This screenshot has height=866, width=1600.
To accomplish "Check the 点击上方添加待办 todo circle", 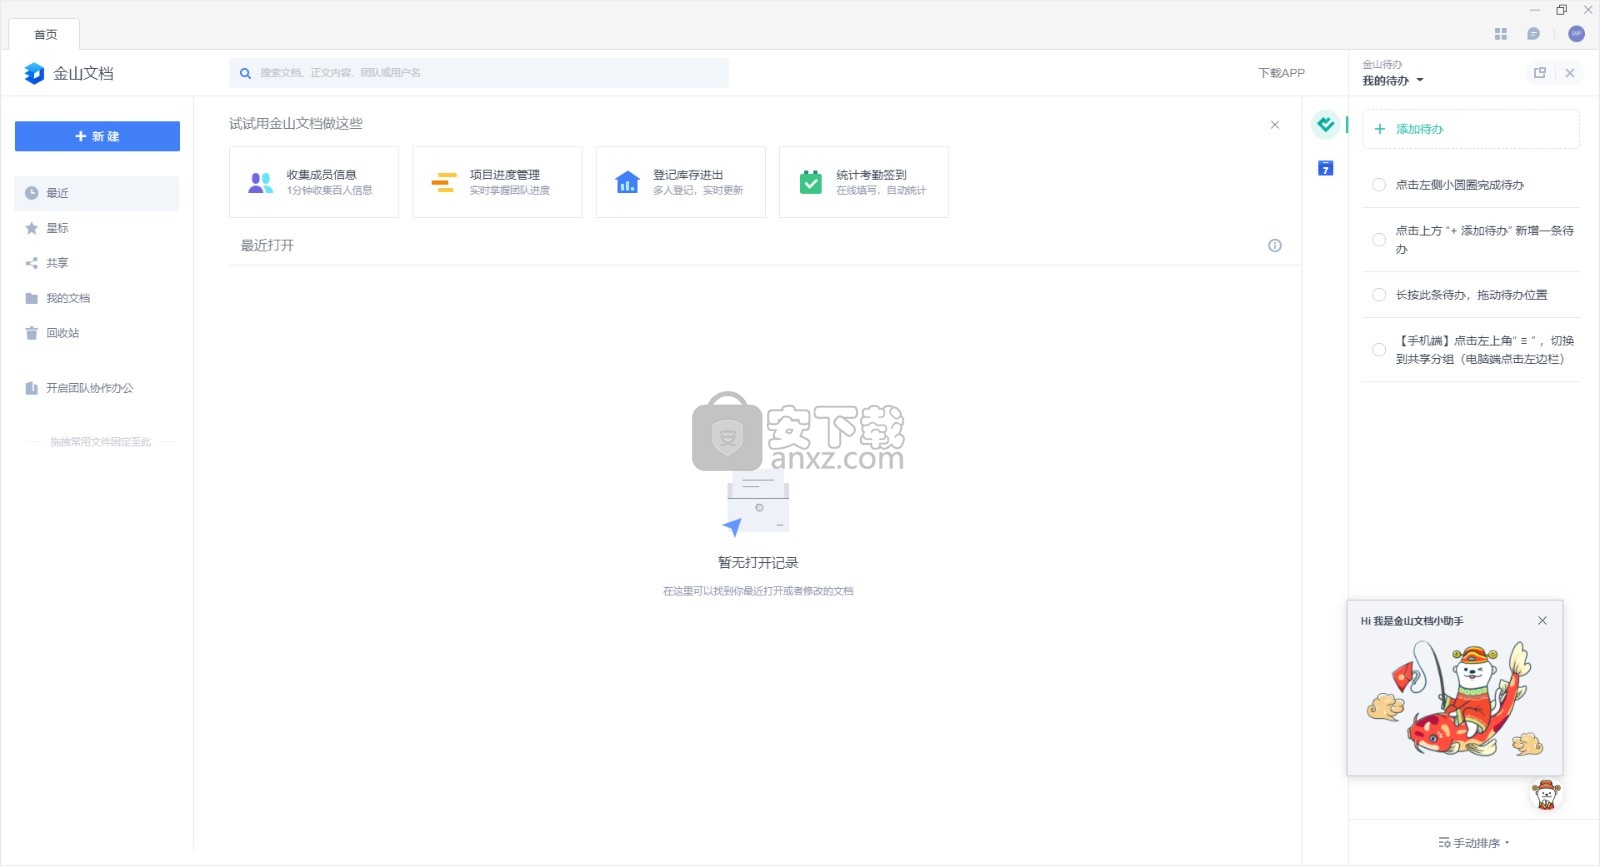I will [1379, 240].
